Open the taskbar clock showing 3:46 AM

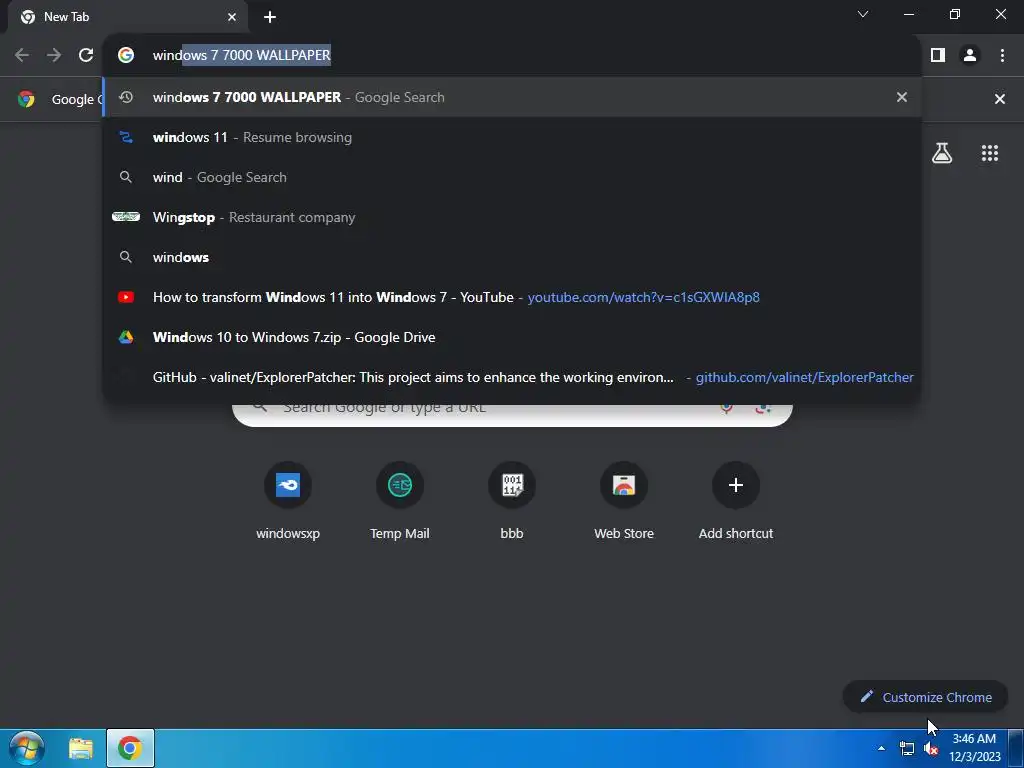[x=974, y=748]
